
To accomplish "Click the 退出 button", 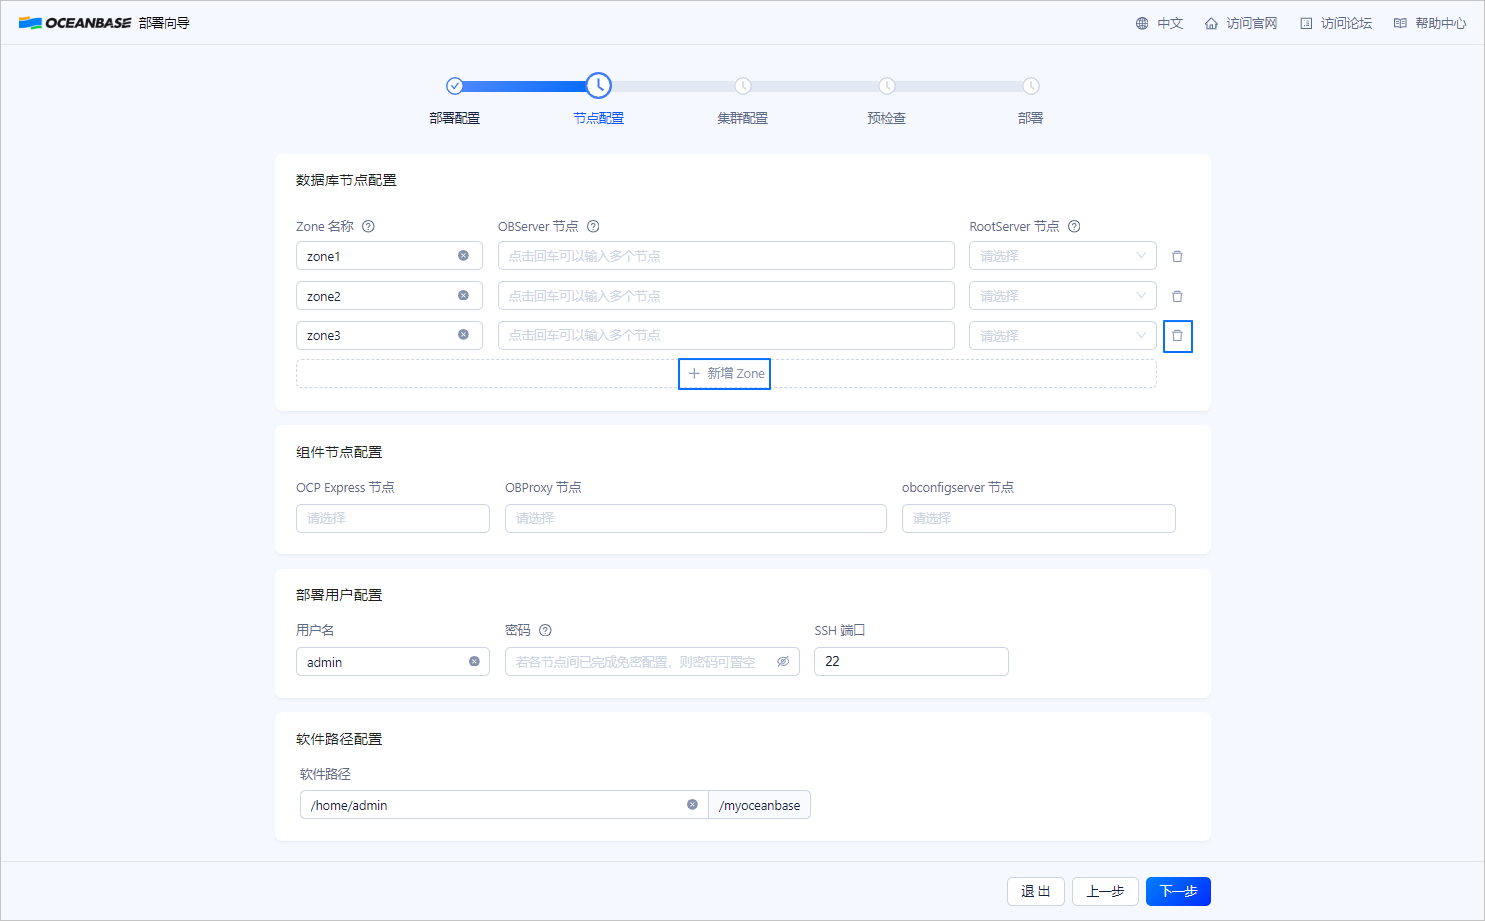I will click(1036, 891).
